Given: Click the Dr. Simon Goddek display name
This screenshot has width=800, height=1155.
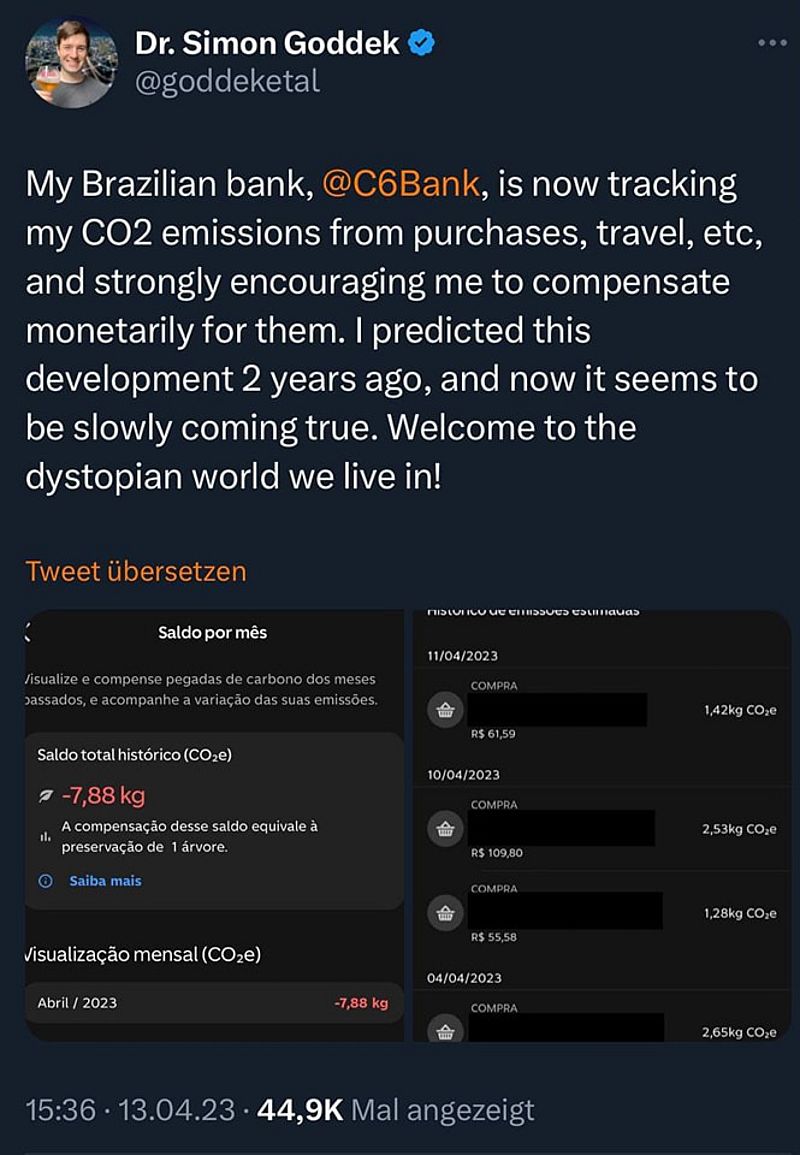Looking at the screenshot, I should click(x=268, y=43).
